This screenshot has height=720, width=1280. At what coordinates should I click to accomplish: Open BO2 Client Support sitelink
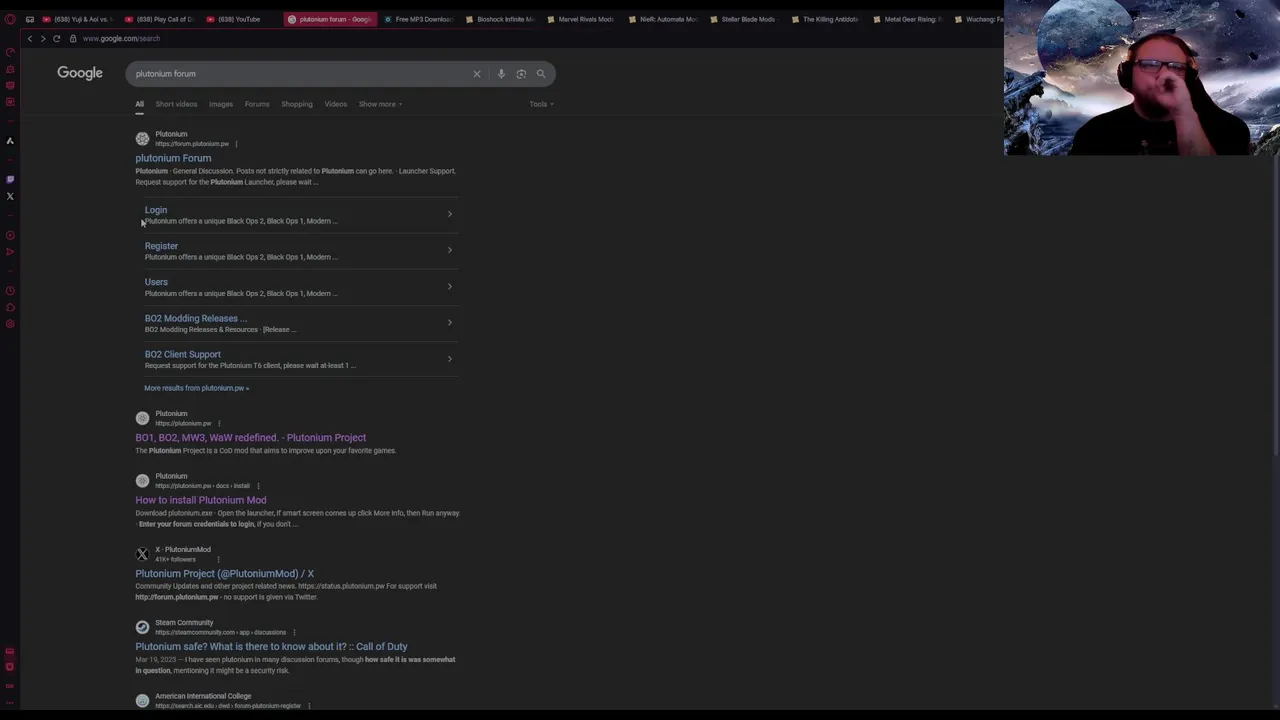182,354
